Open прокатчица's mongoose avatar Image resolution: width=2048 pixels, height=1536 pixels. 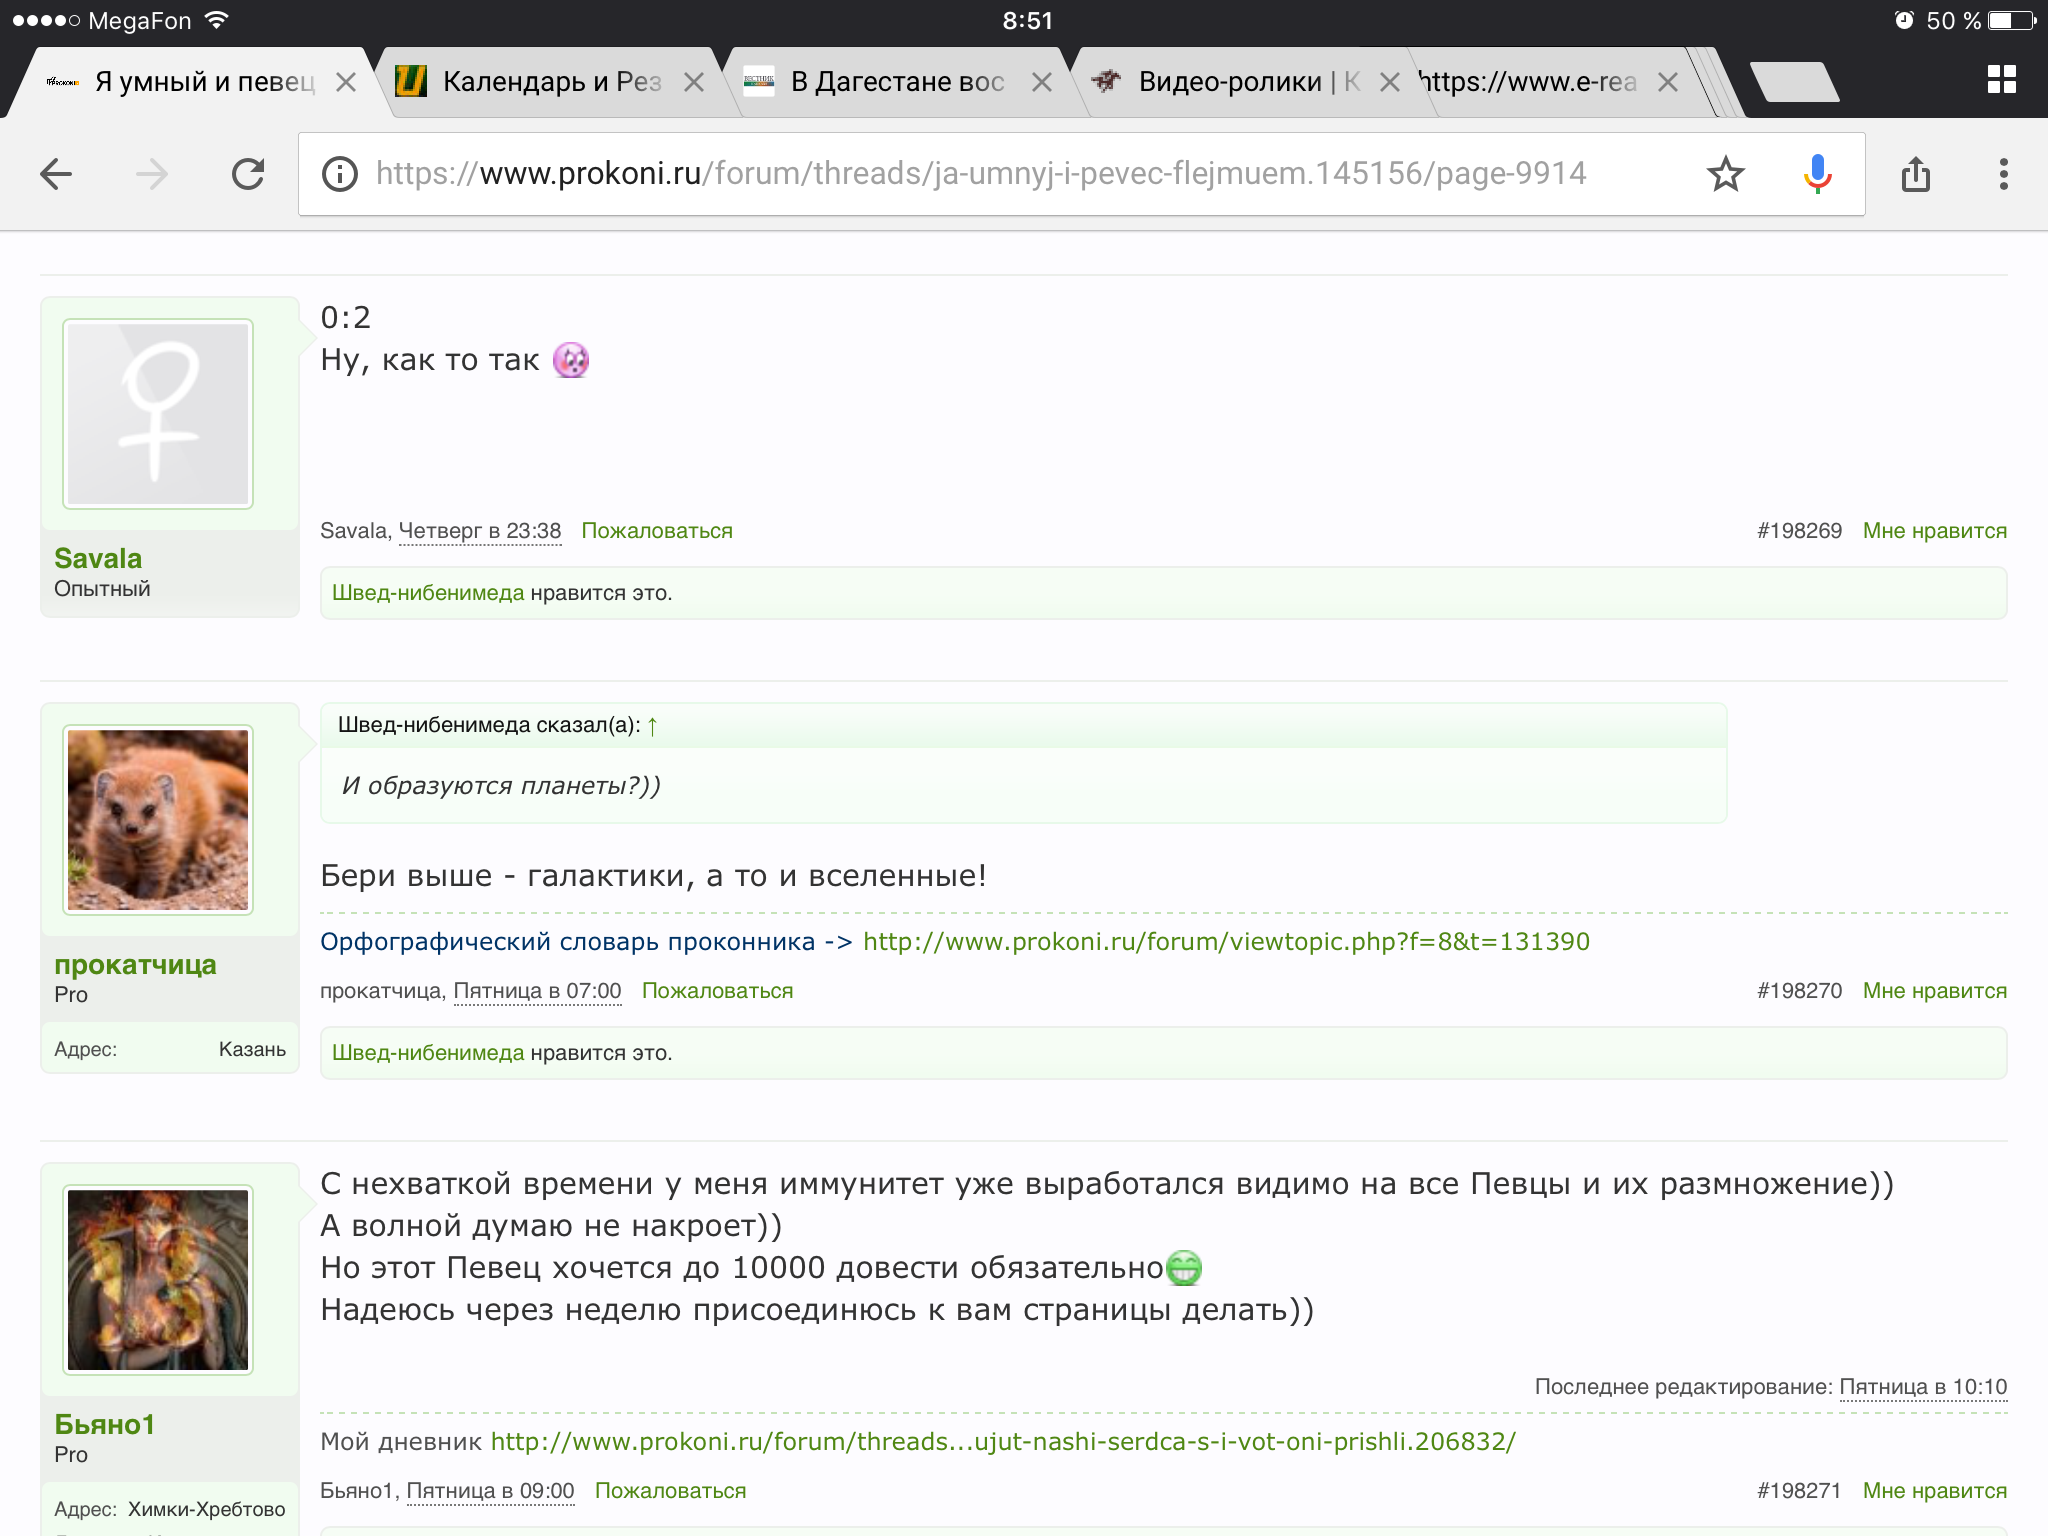[158, 820]
